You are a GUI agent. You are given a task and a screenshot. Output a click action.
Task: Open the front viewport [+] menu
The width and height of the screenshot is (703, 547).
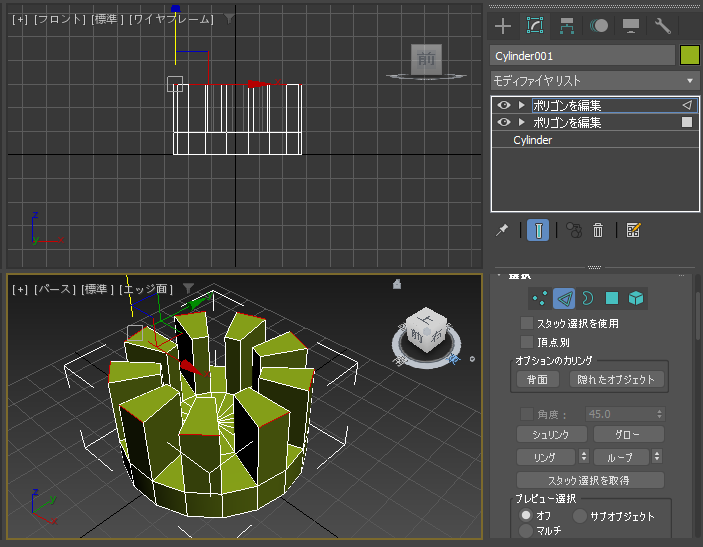[20, 19]
